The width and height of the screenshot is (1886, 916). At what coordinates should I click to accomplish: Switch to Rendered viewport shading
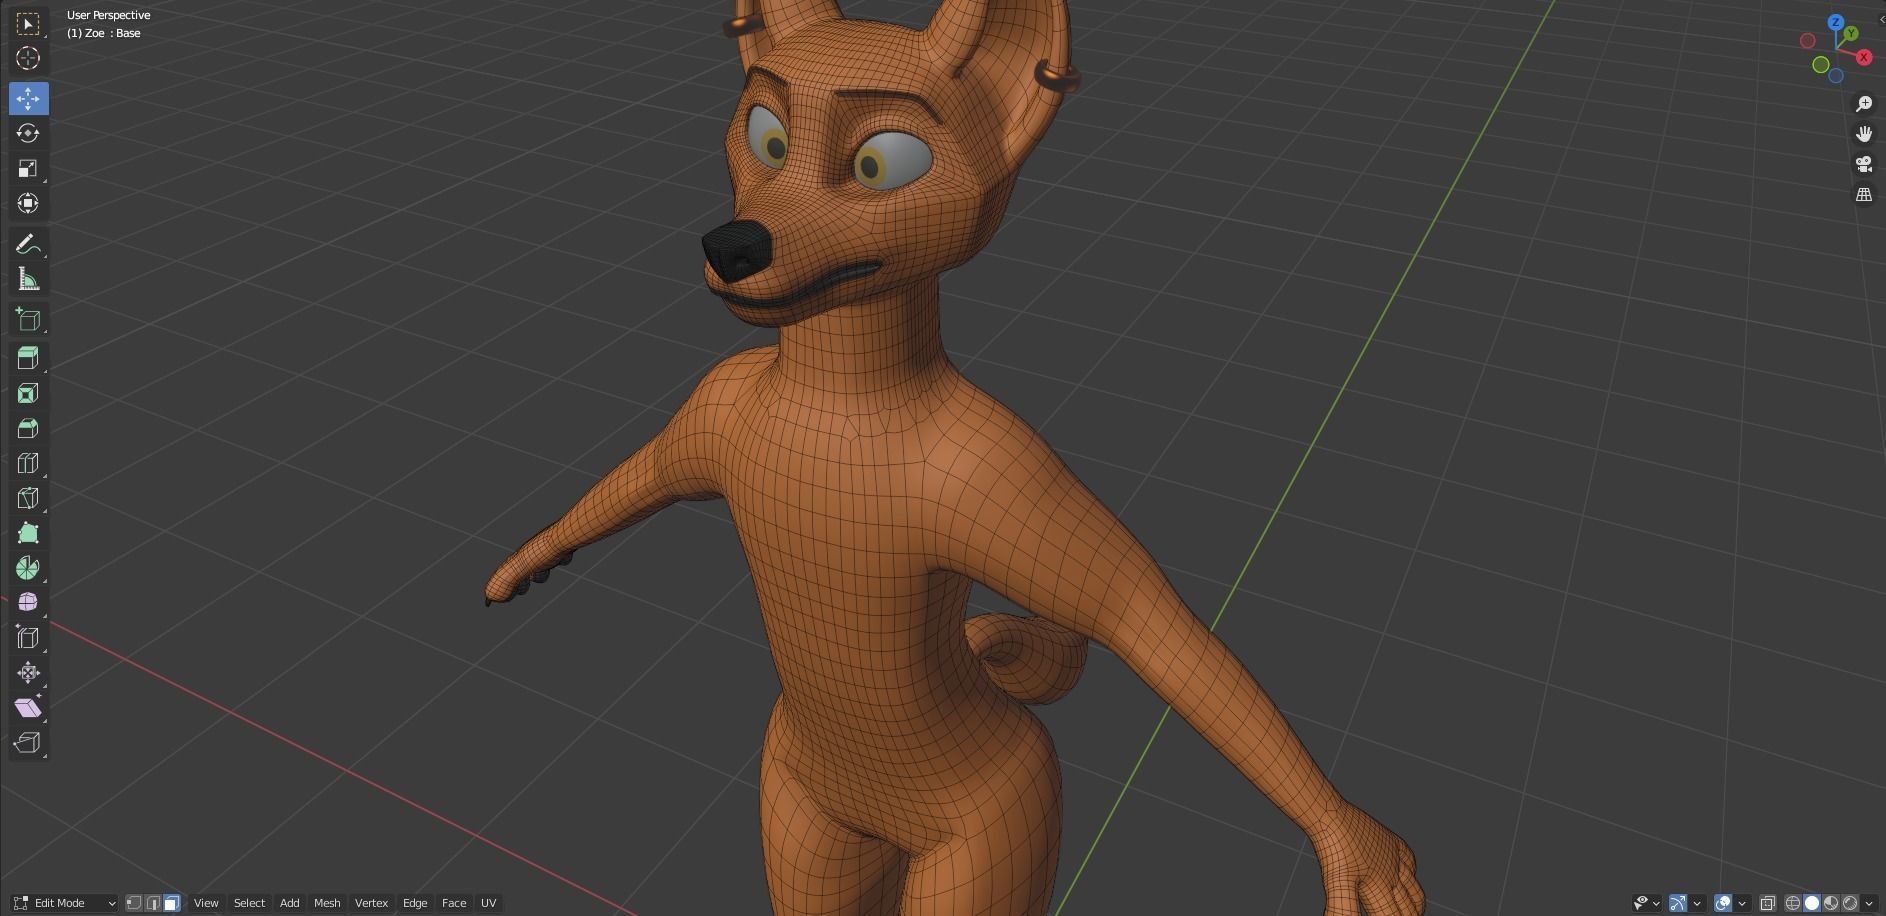coord(1850,903)
